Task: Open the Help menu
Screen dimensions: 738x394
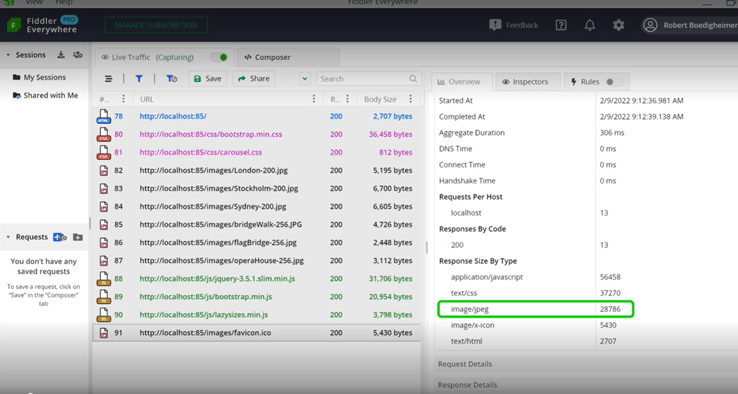Action: (64, 3)
